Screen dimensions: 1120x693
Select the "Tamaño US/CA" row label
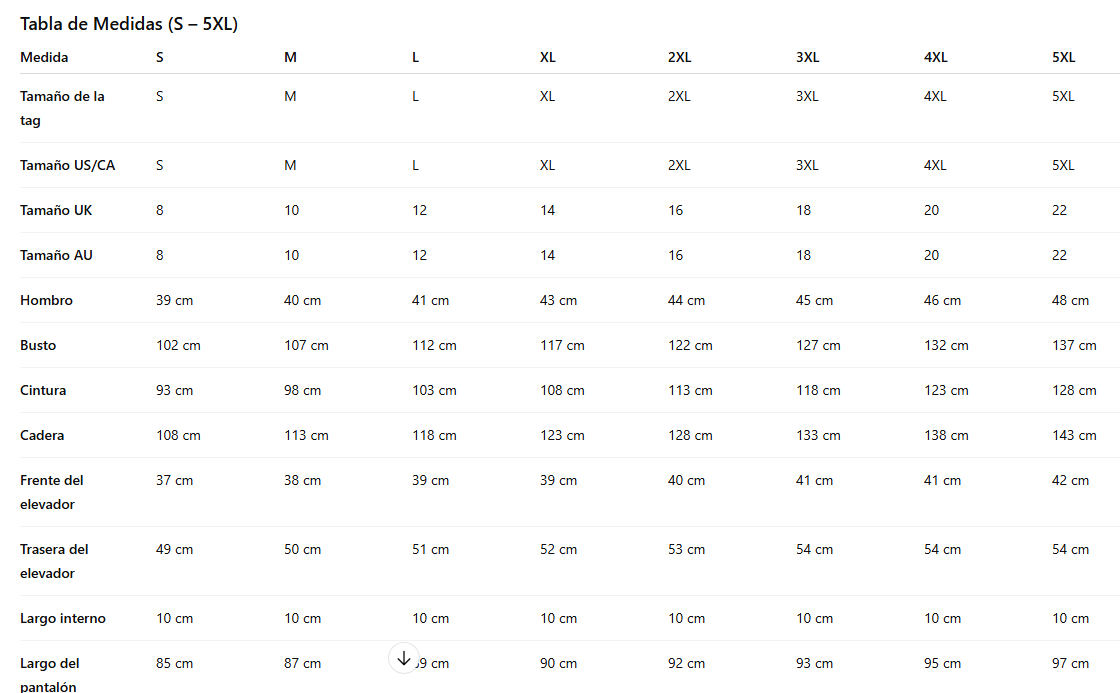coord(67,165)
